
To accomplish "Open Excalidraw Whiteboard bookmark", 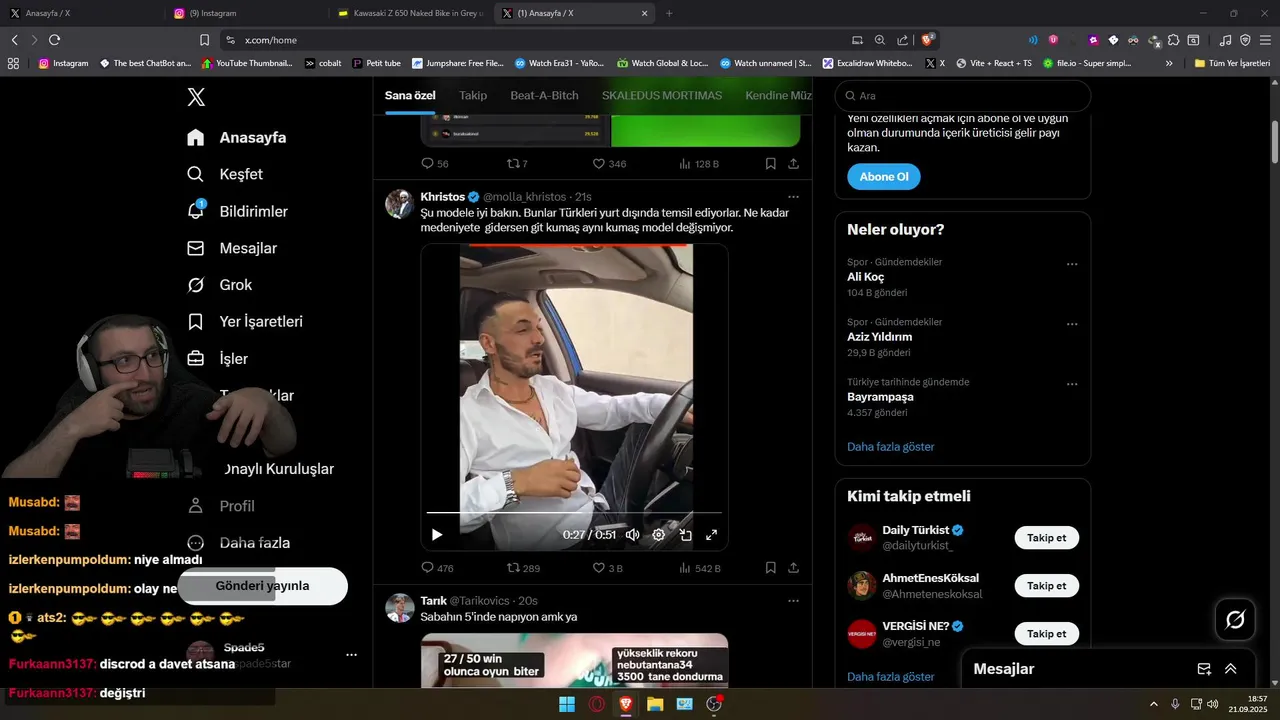I will (x=867, y=63).
